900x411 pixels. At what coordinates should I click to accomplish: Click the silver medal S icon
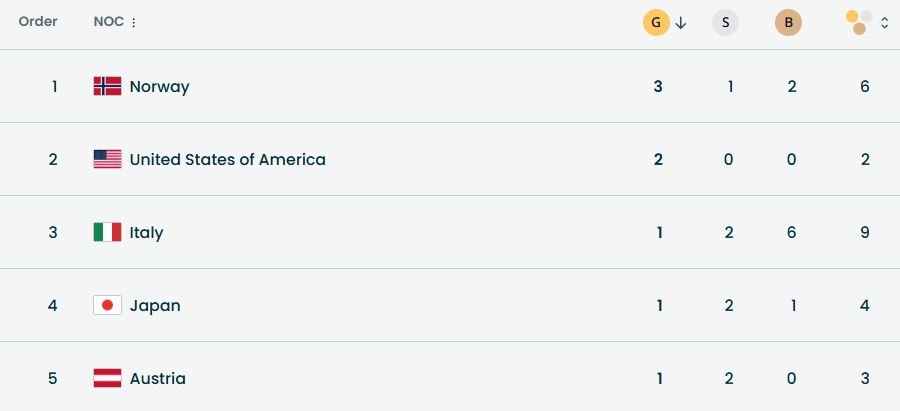coord(725,22)
